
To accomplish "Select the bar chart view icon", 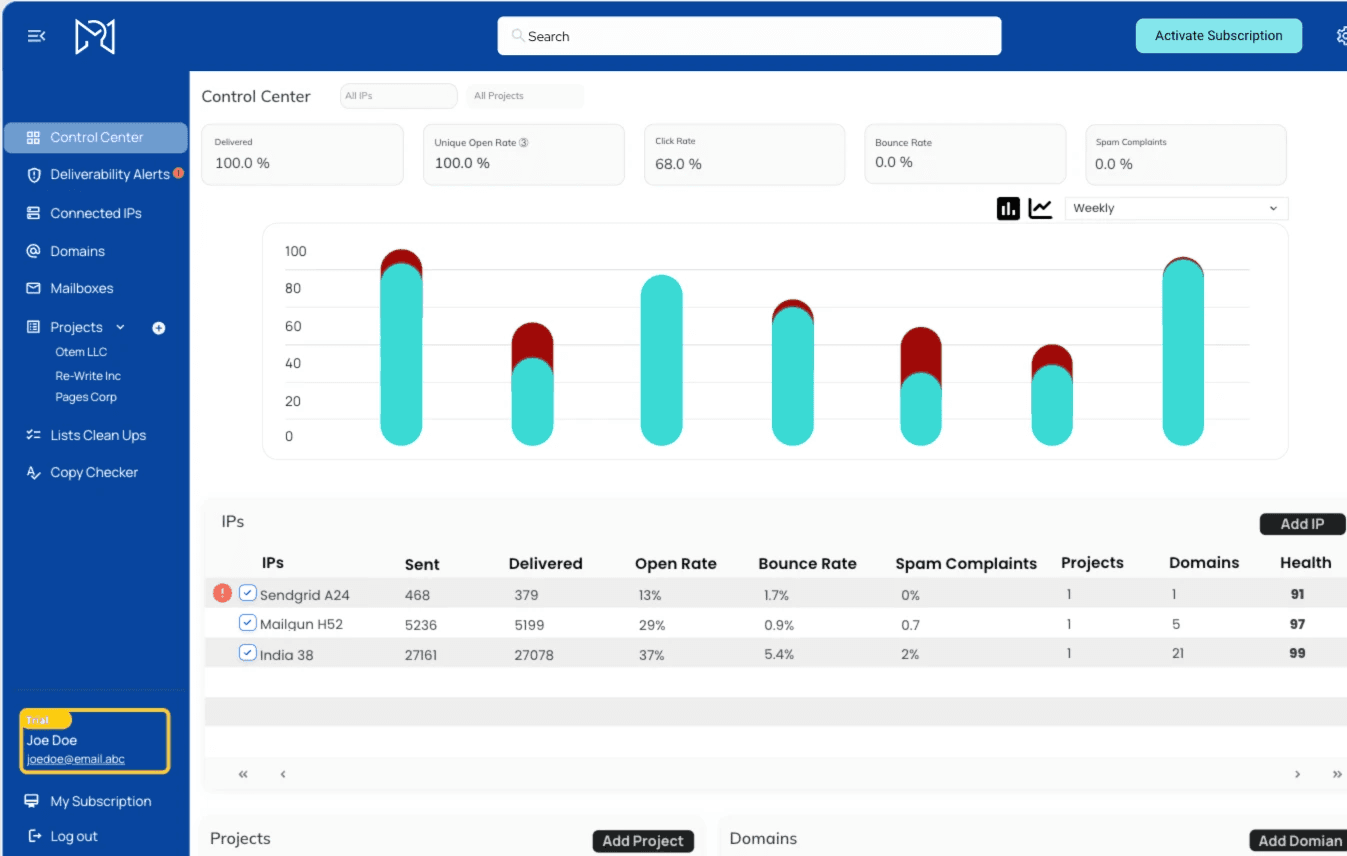I will (1007, 207).
